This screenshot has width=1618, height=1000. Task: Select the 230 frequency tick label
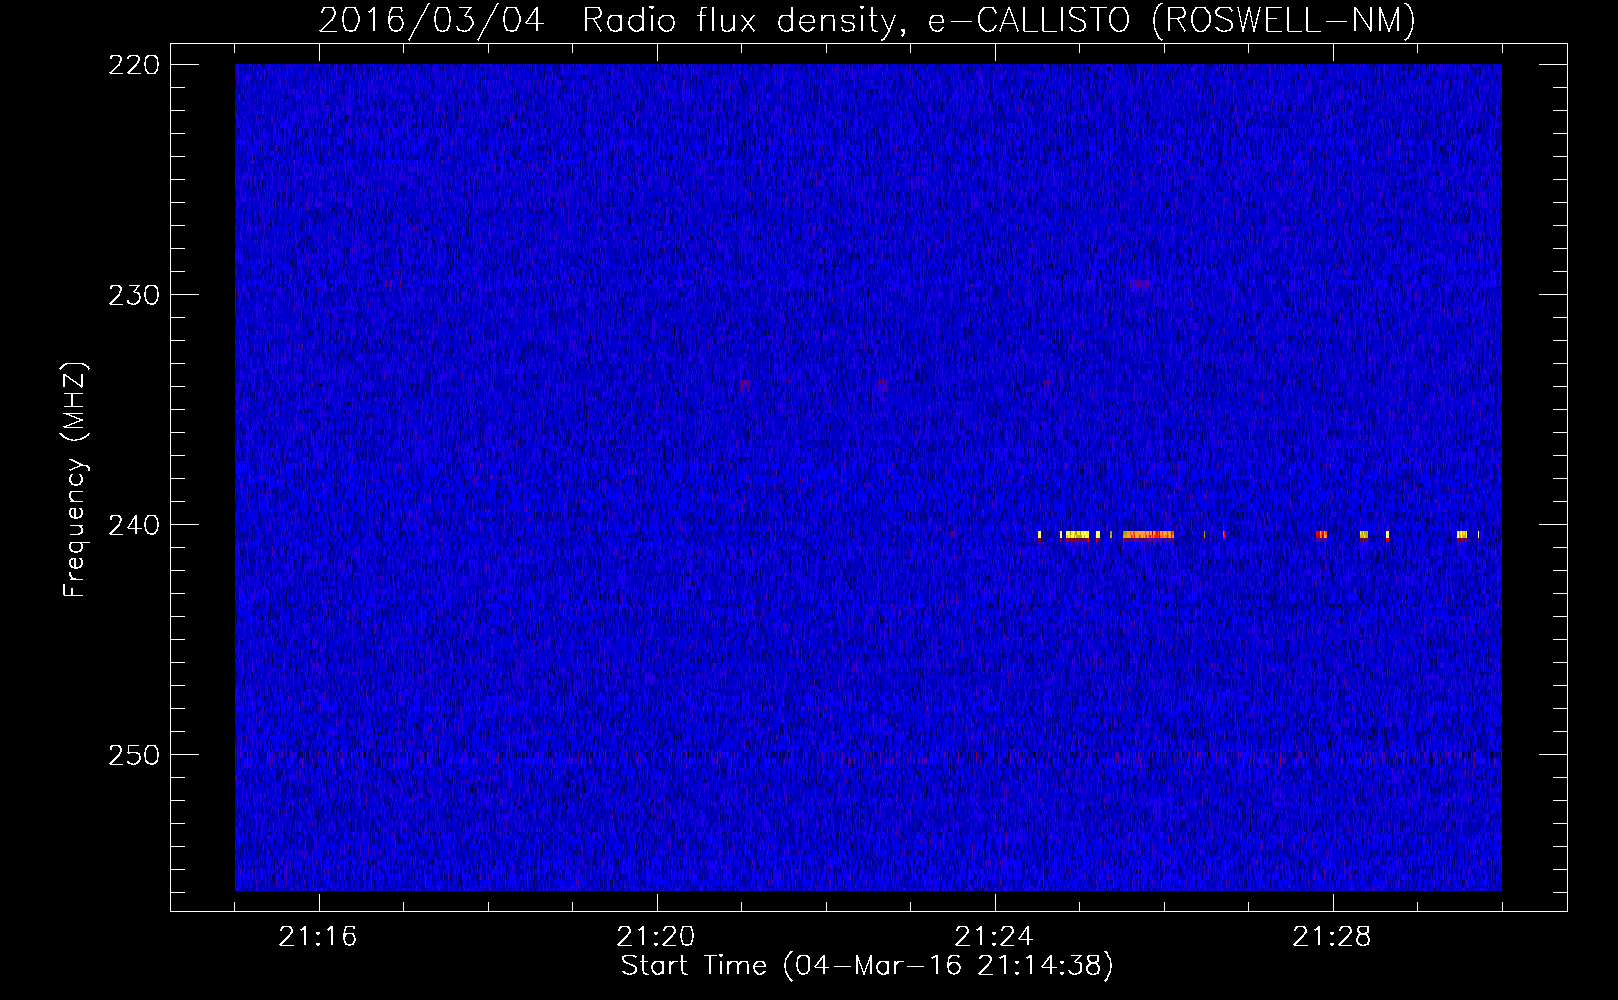134,295
